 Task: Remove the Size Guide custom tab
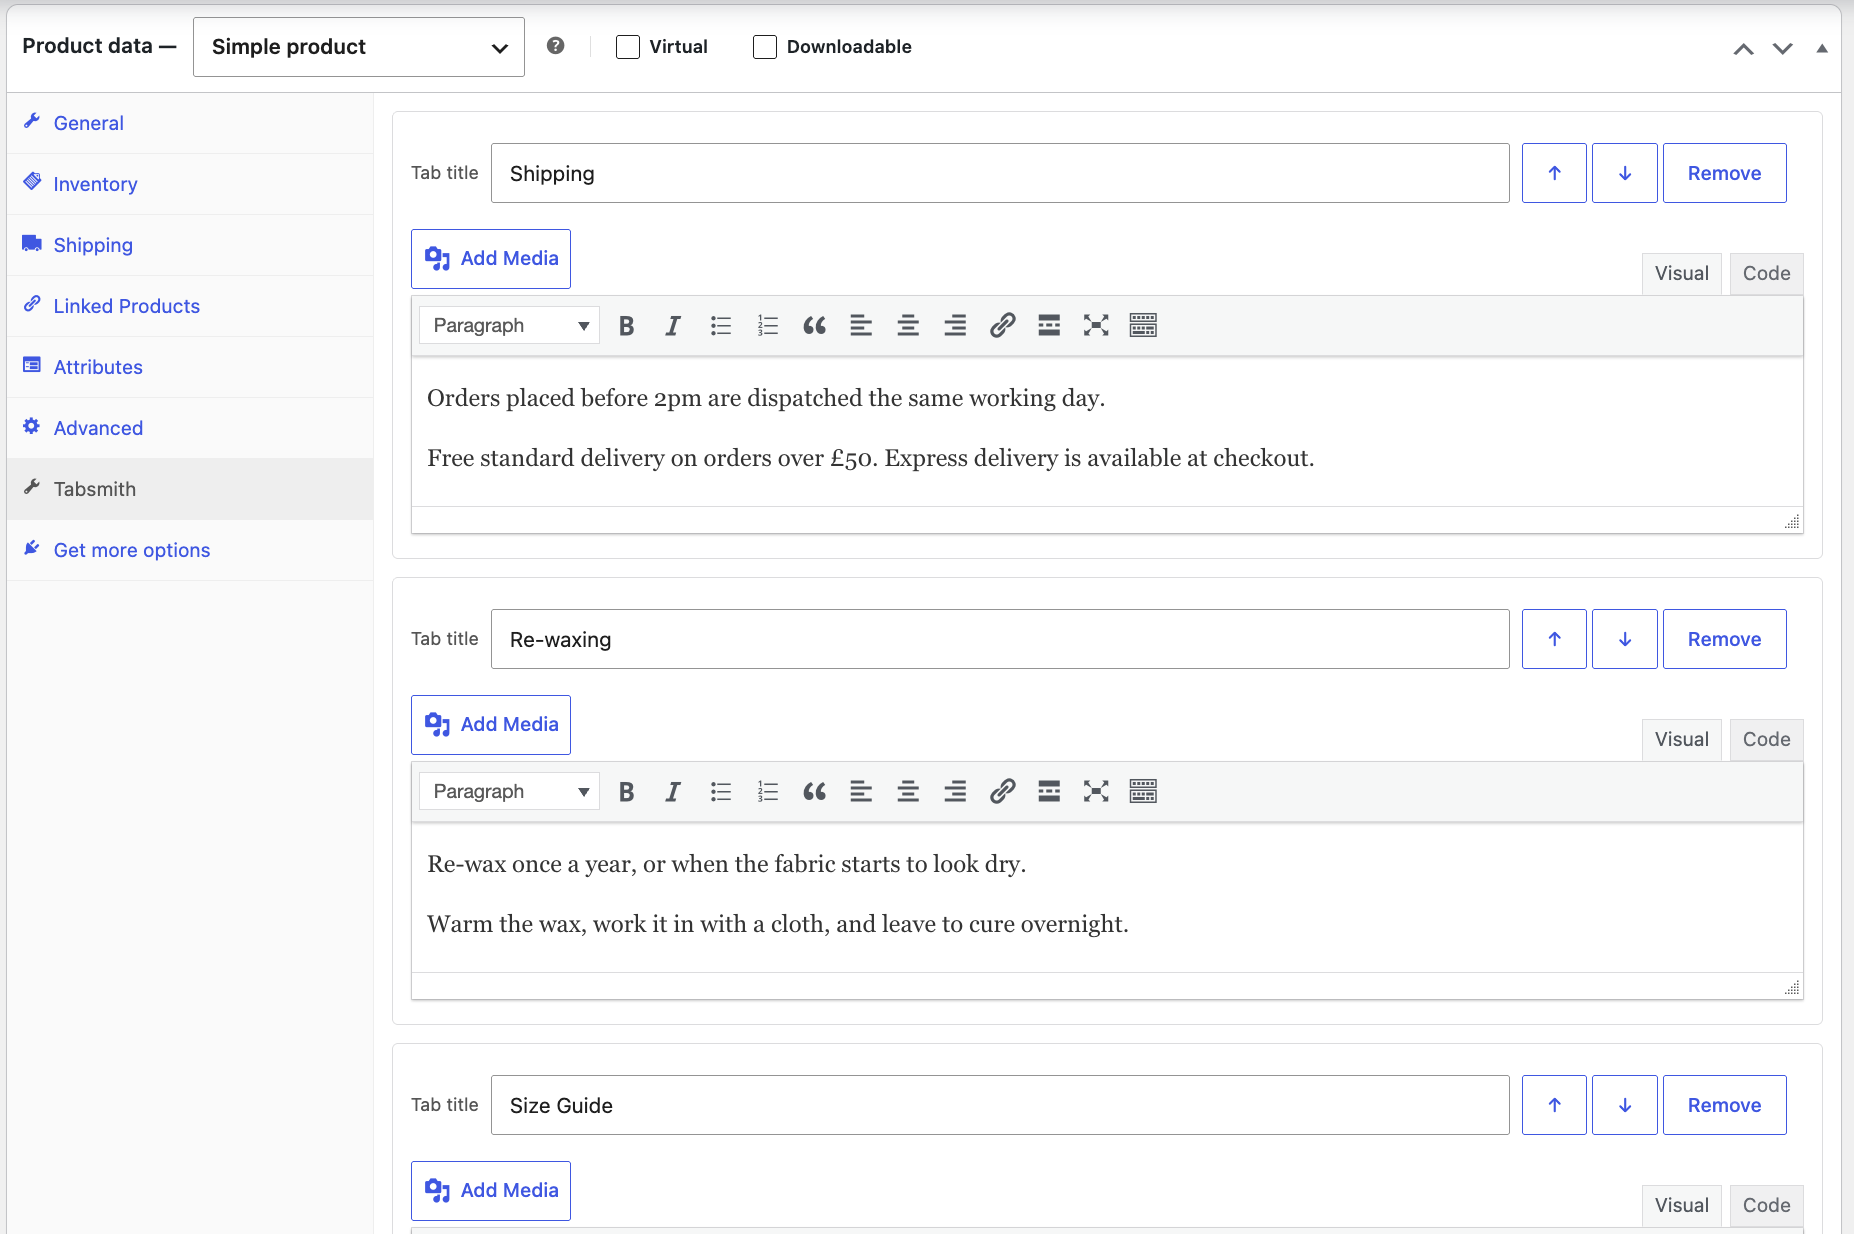click(x=1724, y=1105)
